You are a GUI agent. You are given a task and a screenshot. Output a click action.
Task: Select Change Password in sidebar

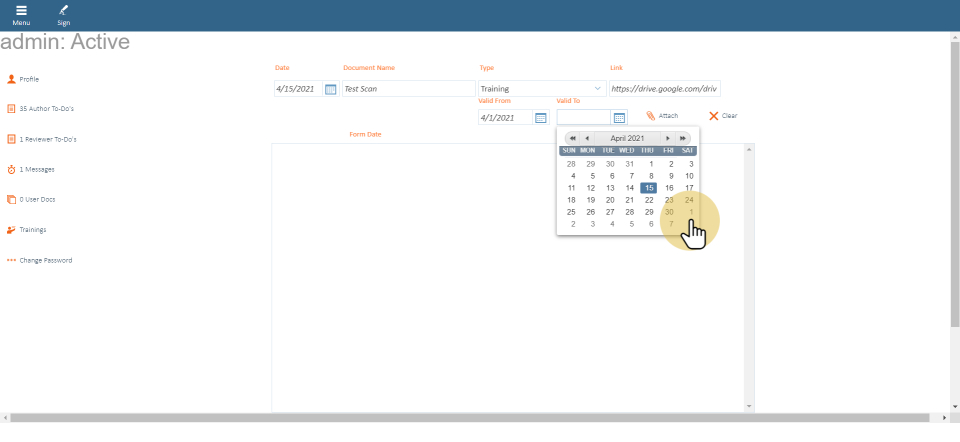(45, 260)
